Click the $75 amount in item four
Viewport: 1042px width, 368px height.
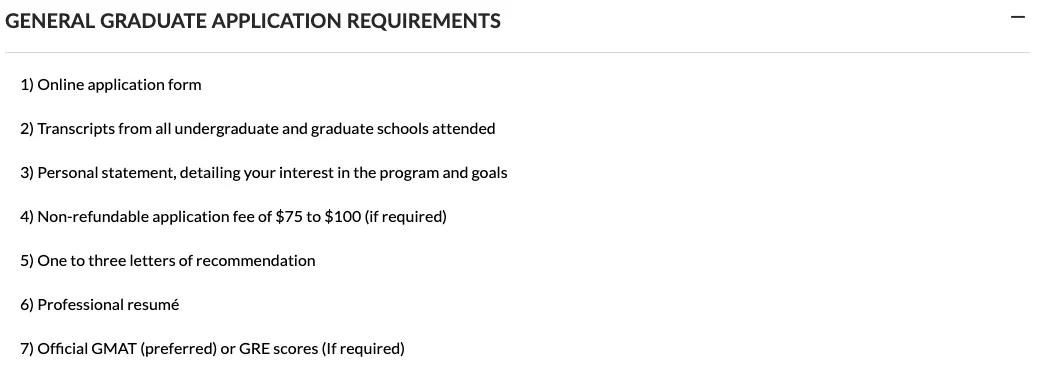(289, 217)
